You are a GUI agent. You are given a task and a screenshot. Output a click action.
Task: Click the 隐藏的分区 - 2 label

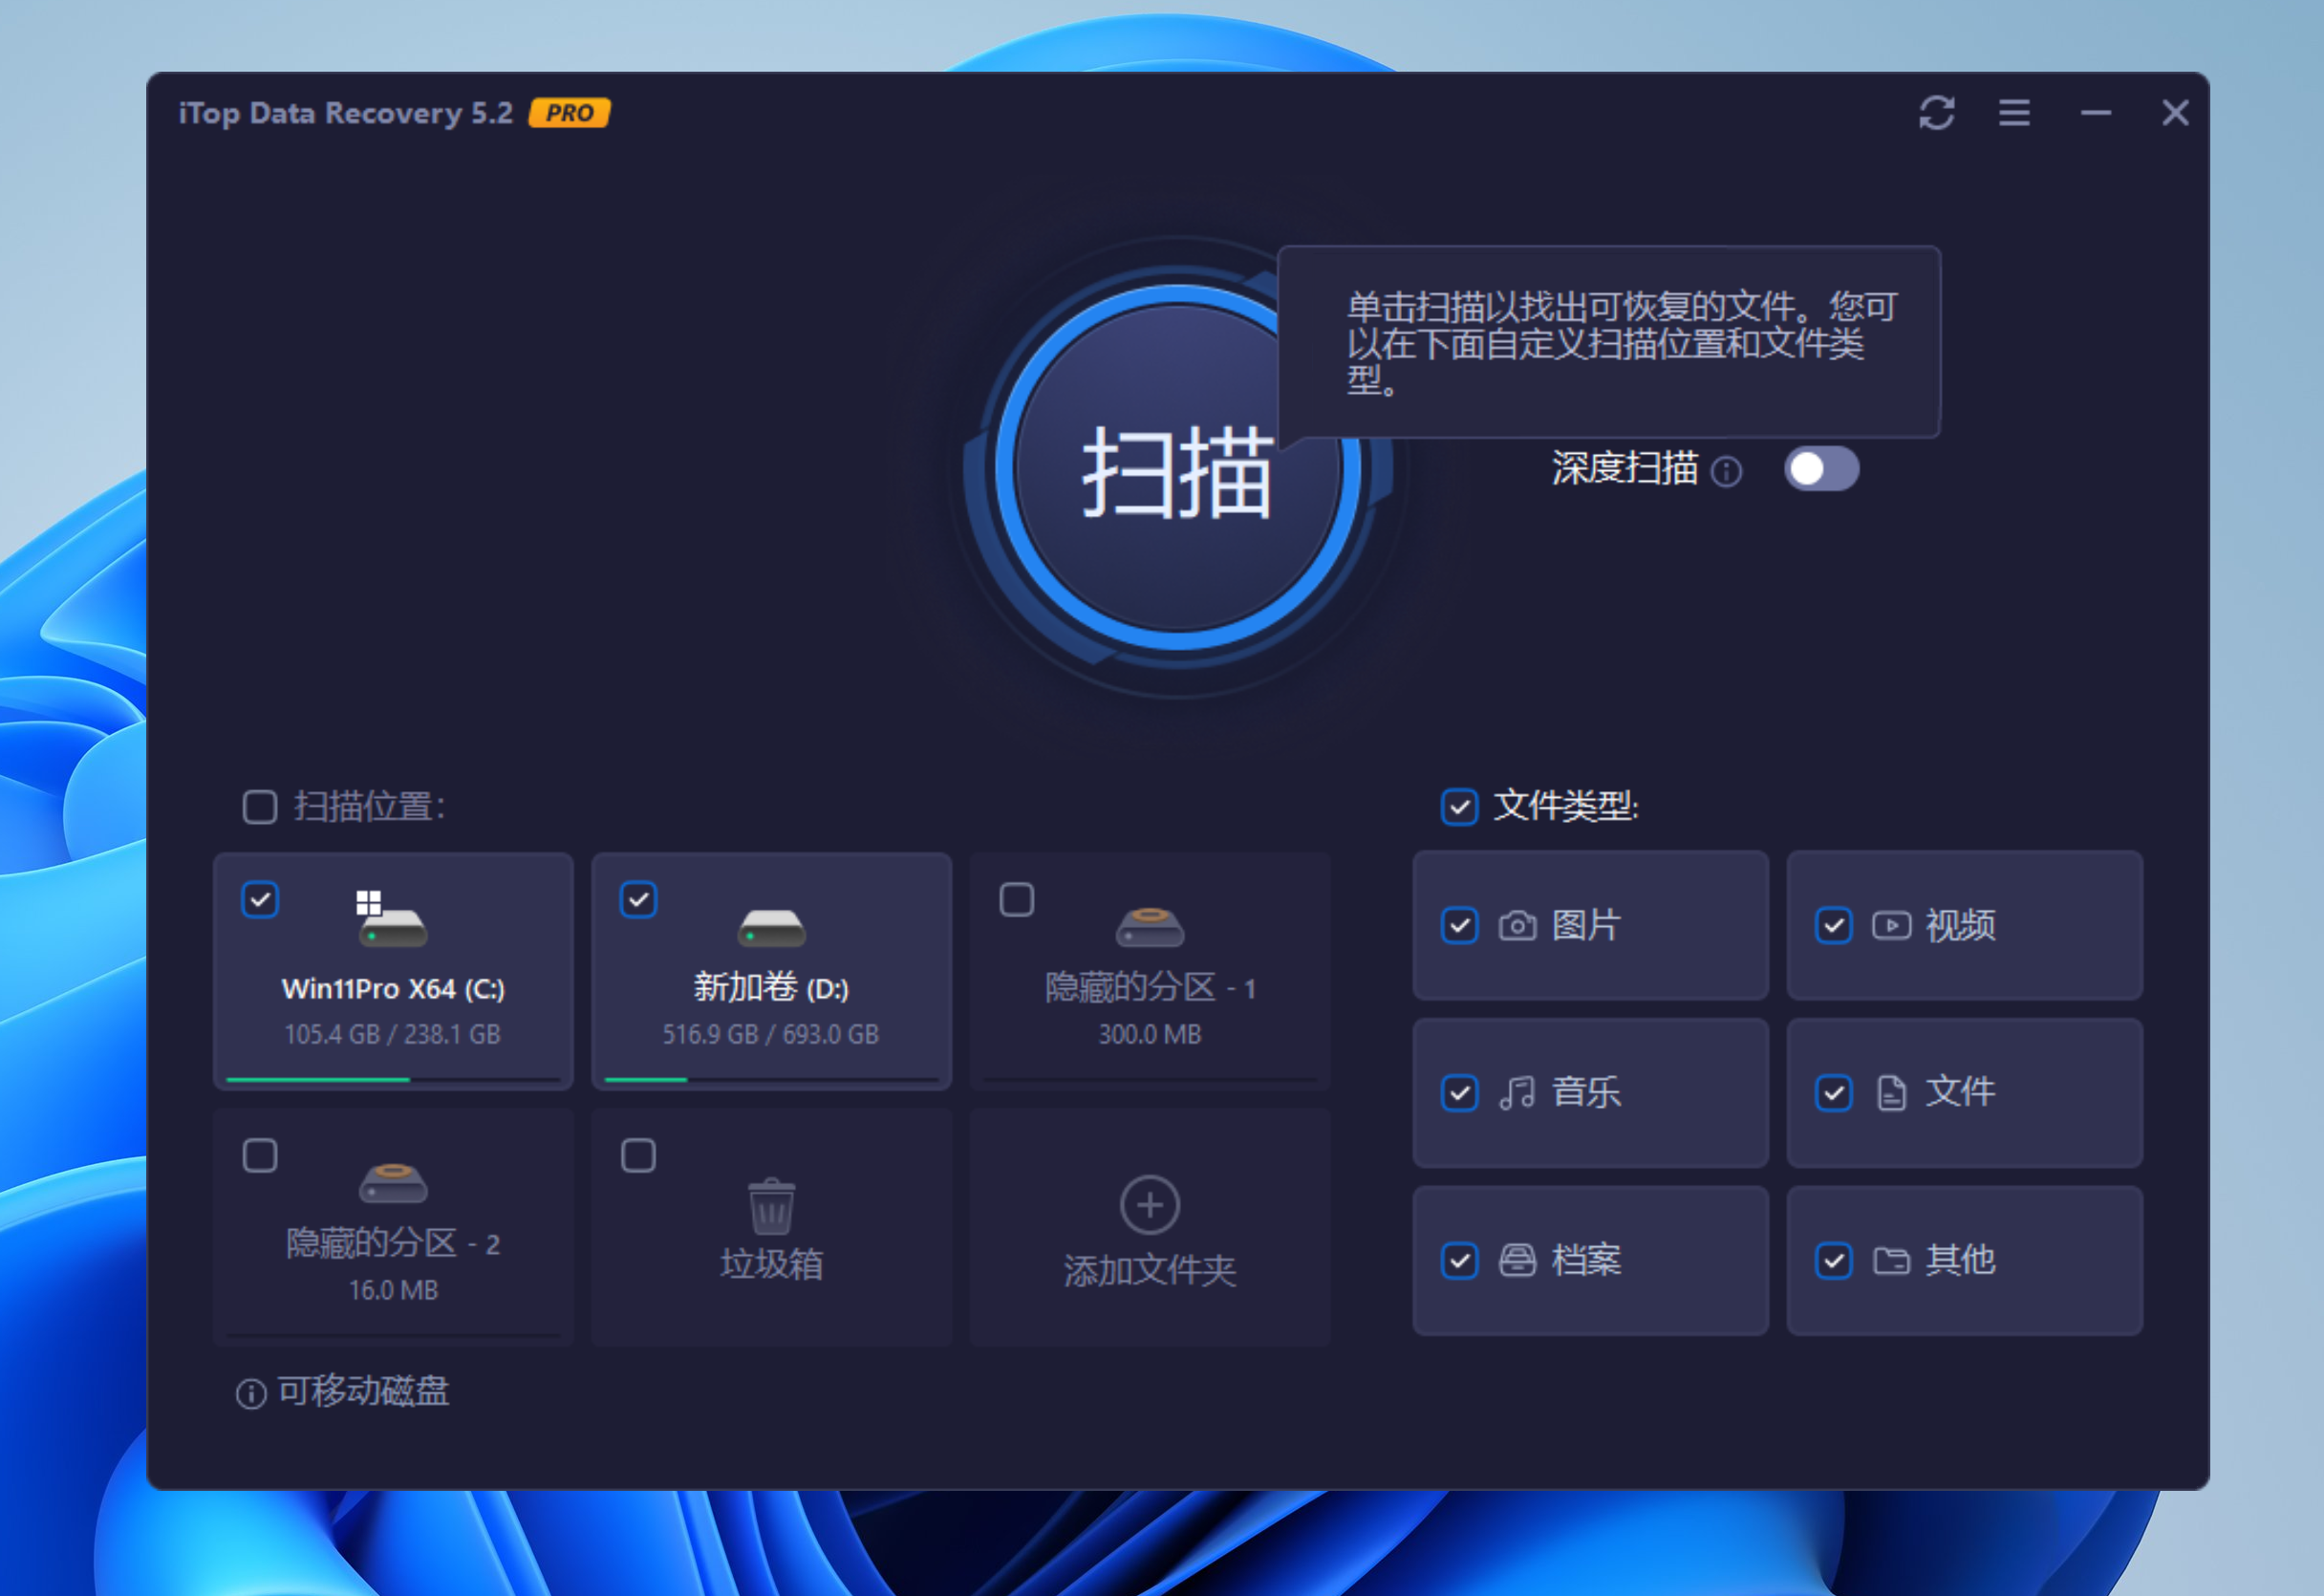click(393, 1244)
